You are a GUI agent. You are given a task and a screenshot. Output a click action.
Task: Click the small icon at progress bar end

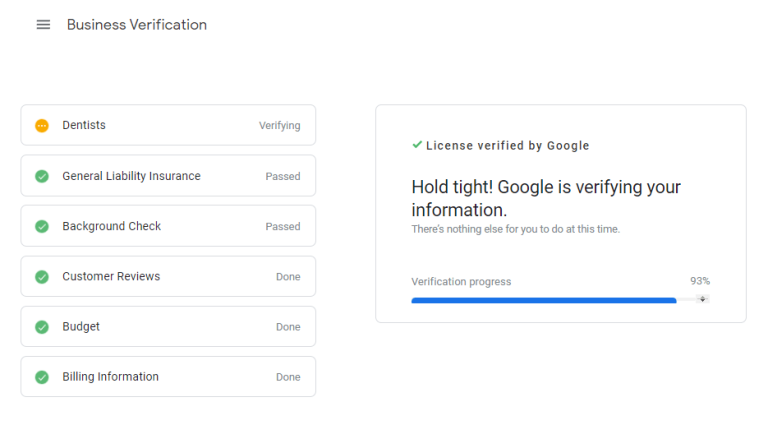pyautogui.click(x=702, y=299)
